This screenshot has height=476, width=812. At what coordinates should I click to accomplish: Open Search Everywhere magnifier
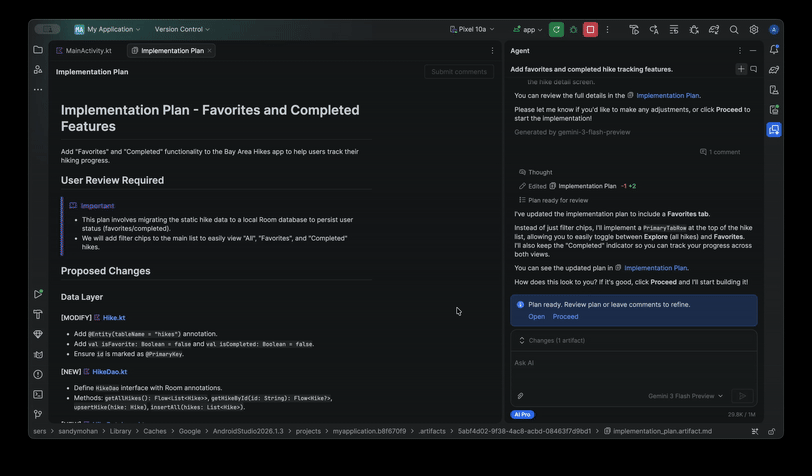tap(734, 30)
